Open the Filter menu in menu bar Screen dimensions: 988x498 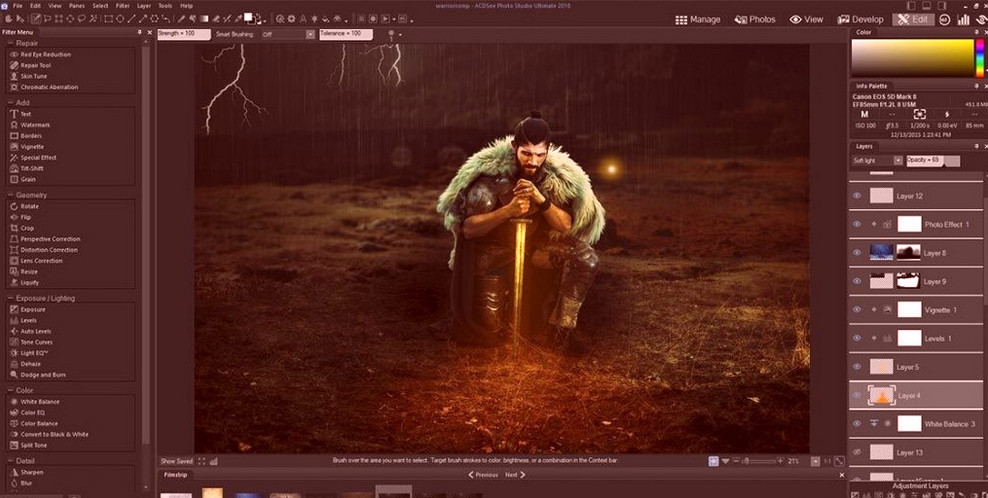point(123,6)
